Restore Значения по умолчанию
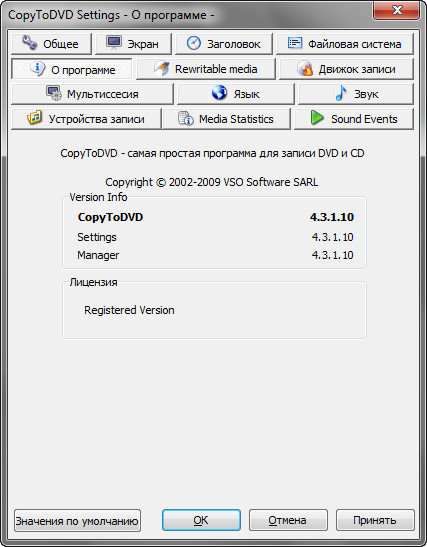The width and height of the screenshot is (427, 547). (77, 520)
